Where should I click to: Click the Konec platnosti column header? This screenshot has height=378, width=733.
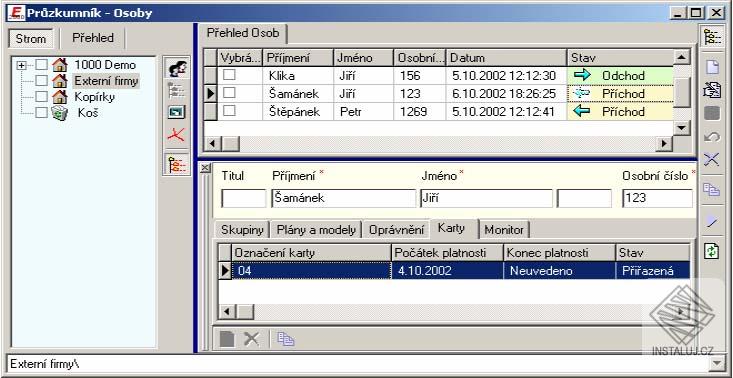tap(560, 253)
